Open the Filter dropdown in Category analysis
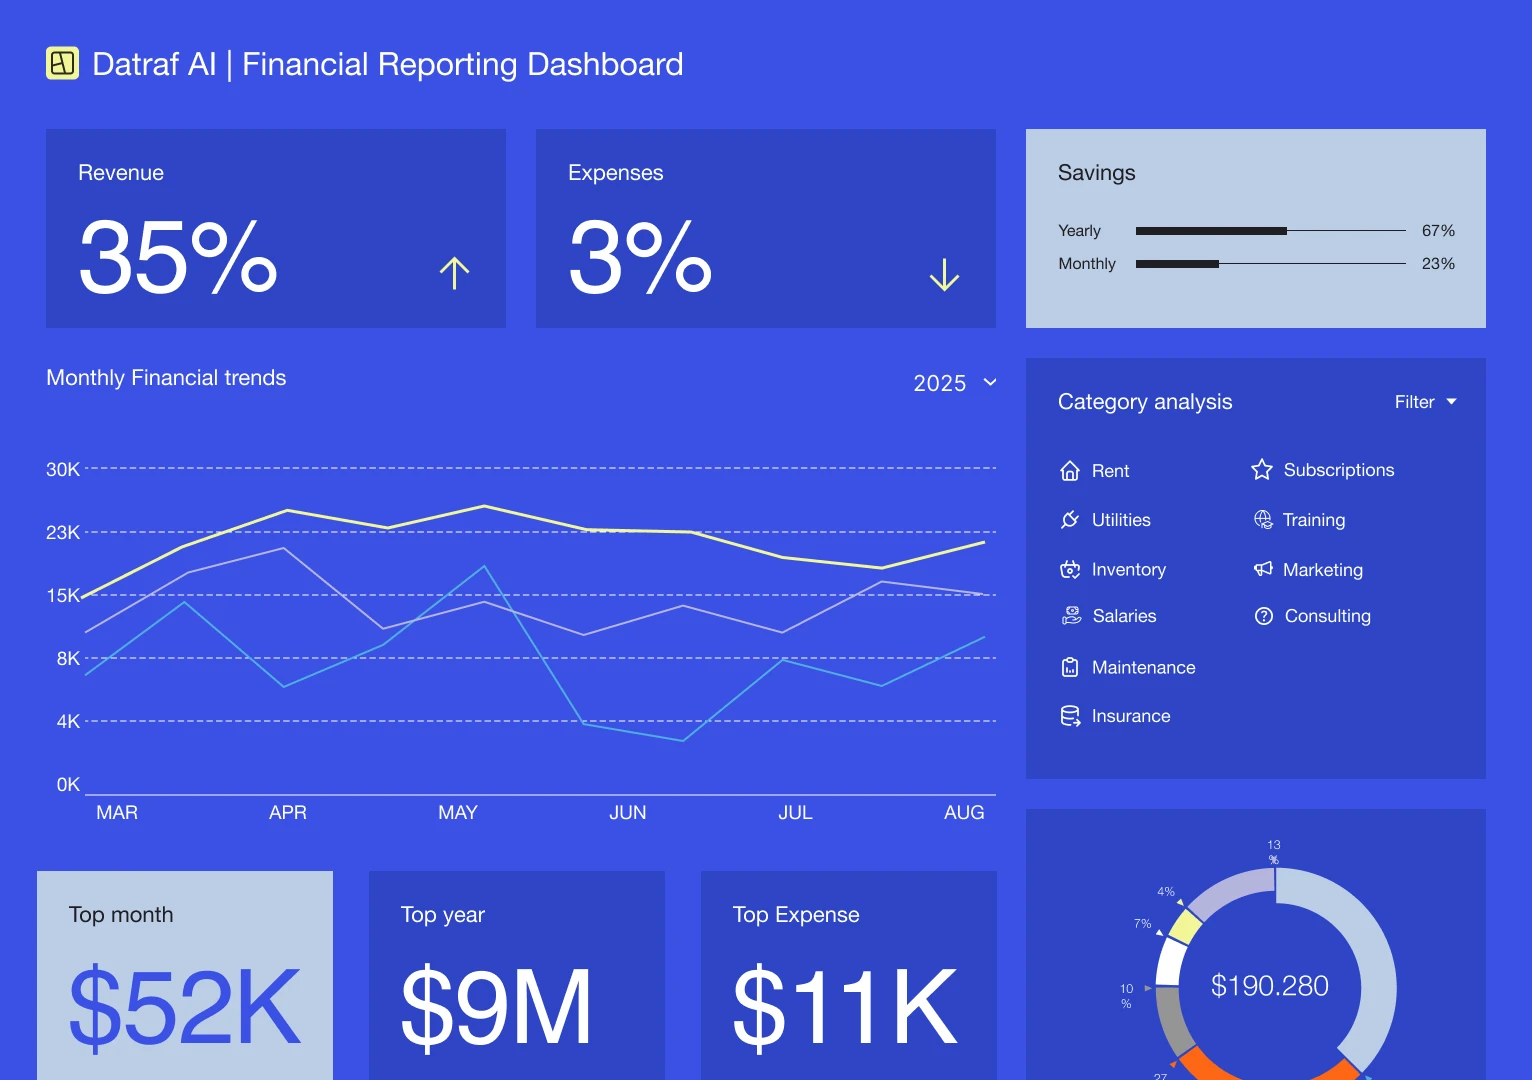 coord(1426,402)
